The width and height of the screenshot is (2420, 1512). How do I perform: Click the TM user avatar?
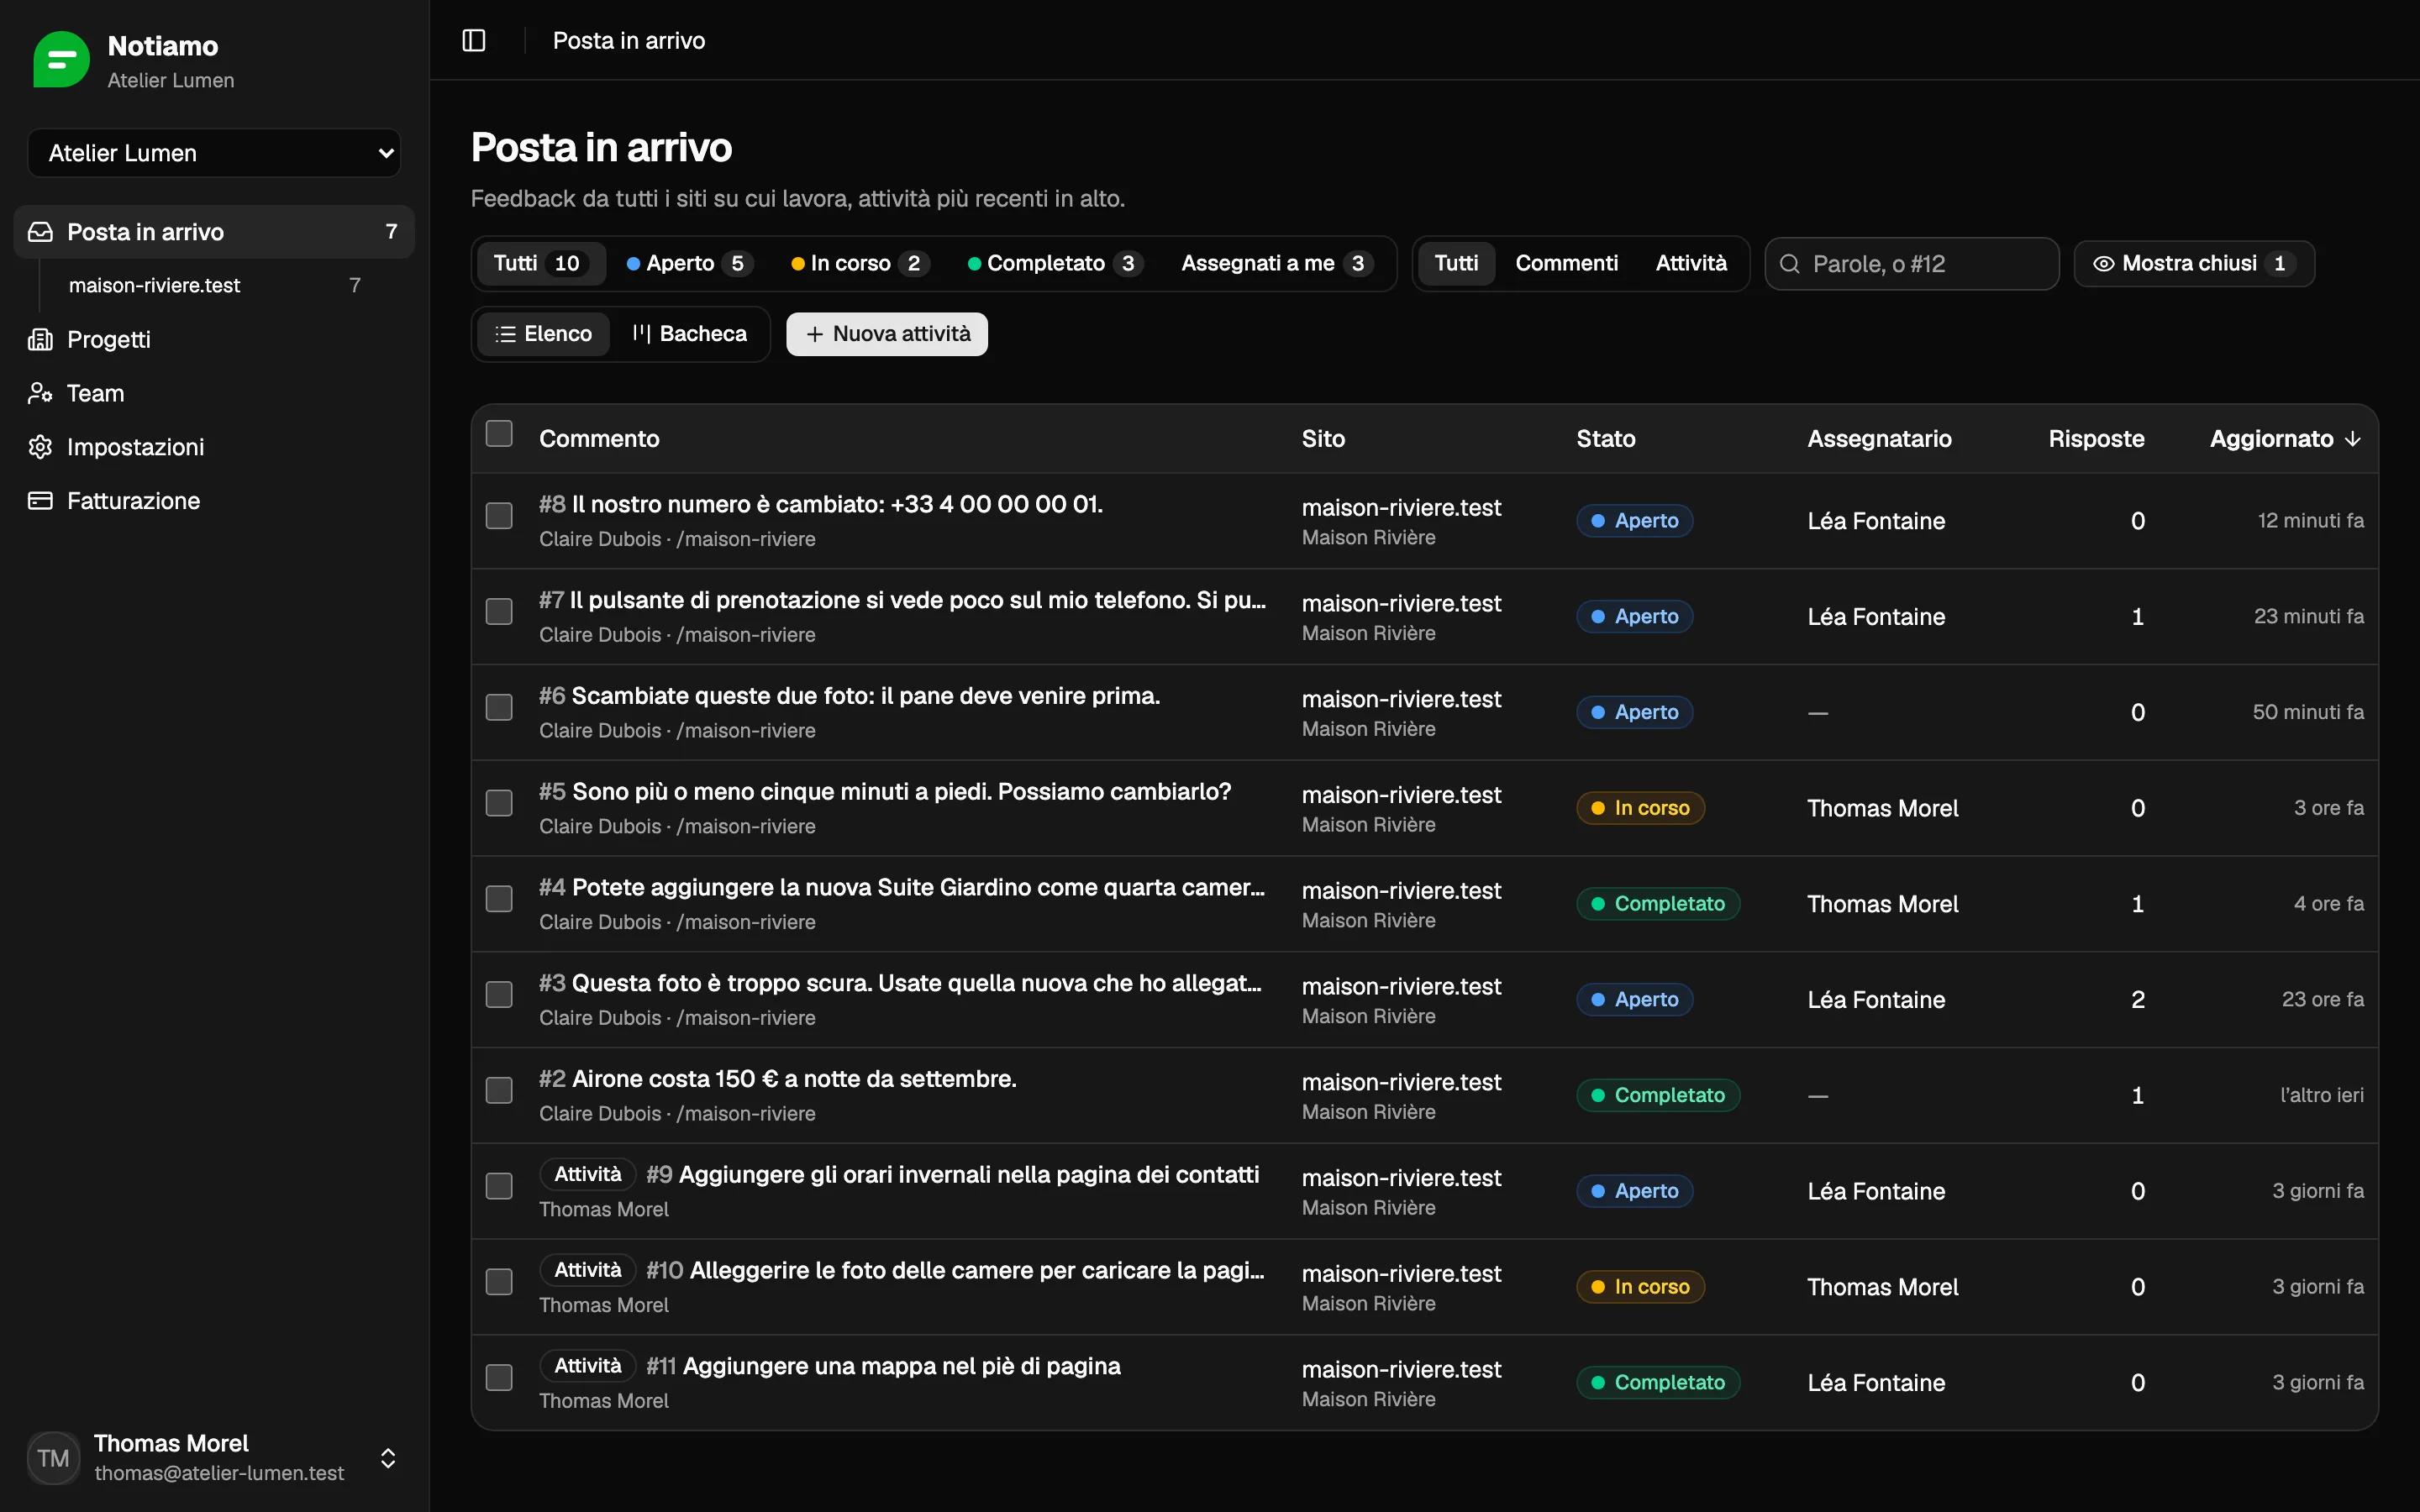[x=53, y=1458]
